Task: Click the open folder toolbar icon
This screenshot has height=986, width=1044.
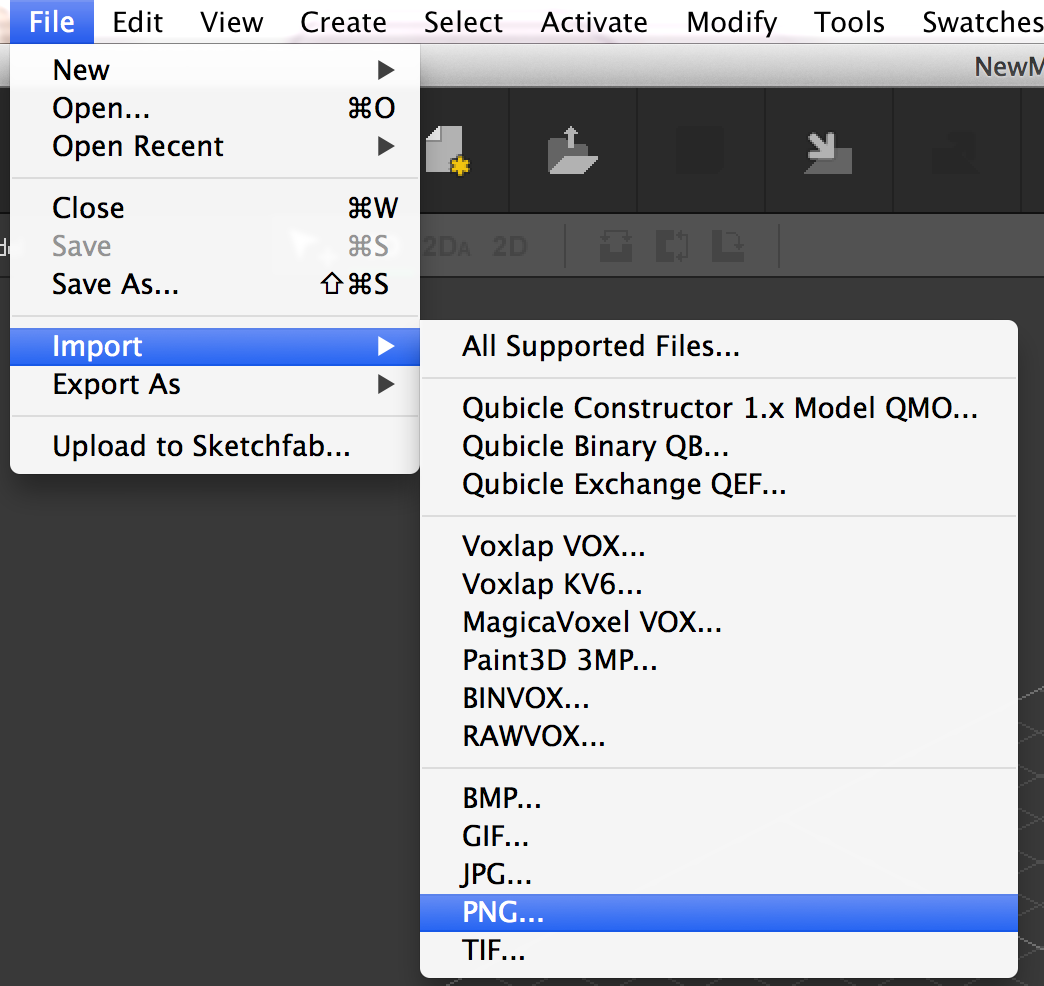Action: coord(572,150)
